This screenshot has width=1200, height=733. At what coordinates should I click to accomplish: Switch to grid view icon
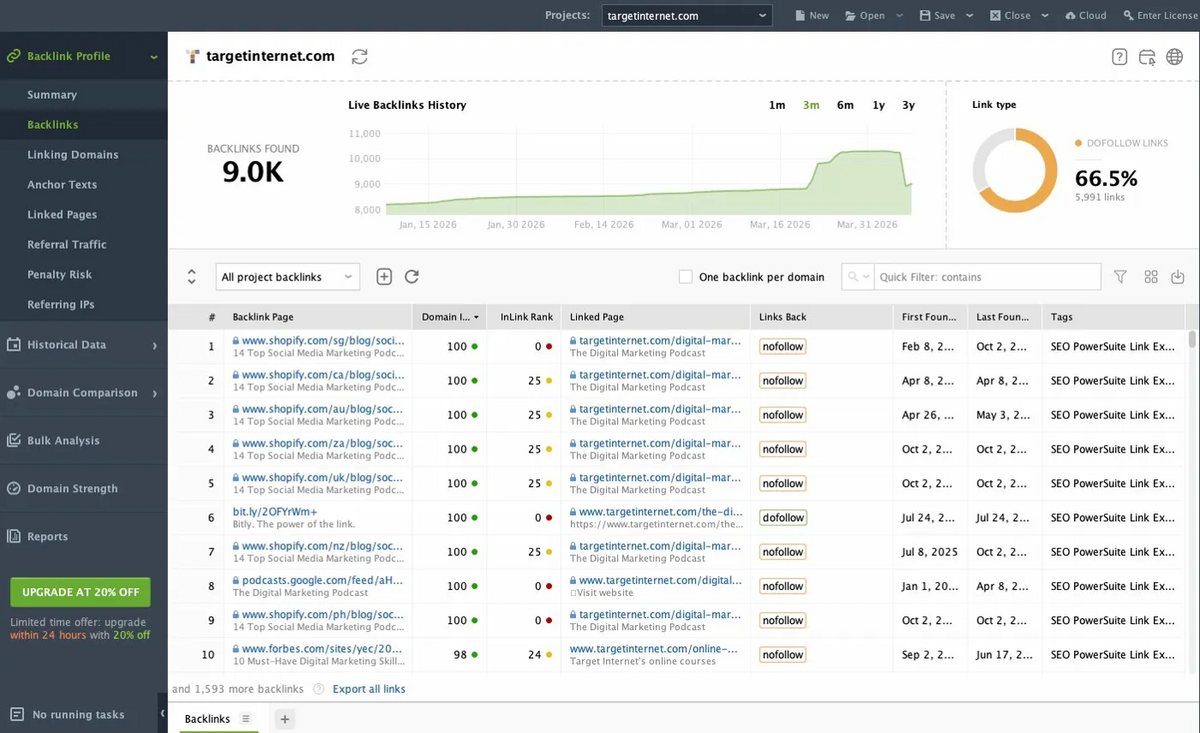point(1151,277)
